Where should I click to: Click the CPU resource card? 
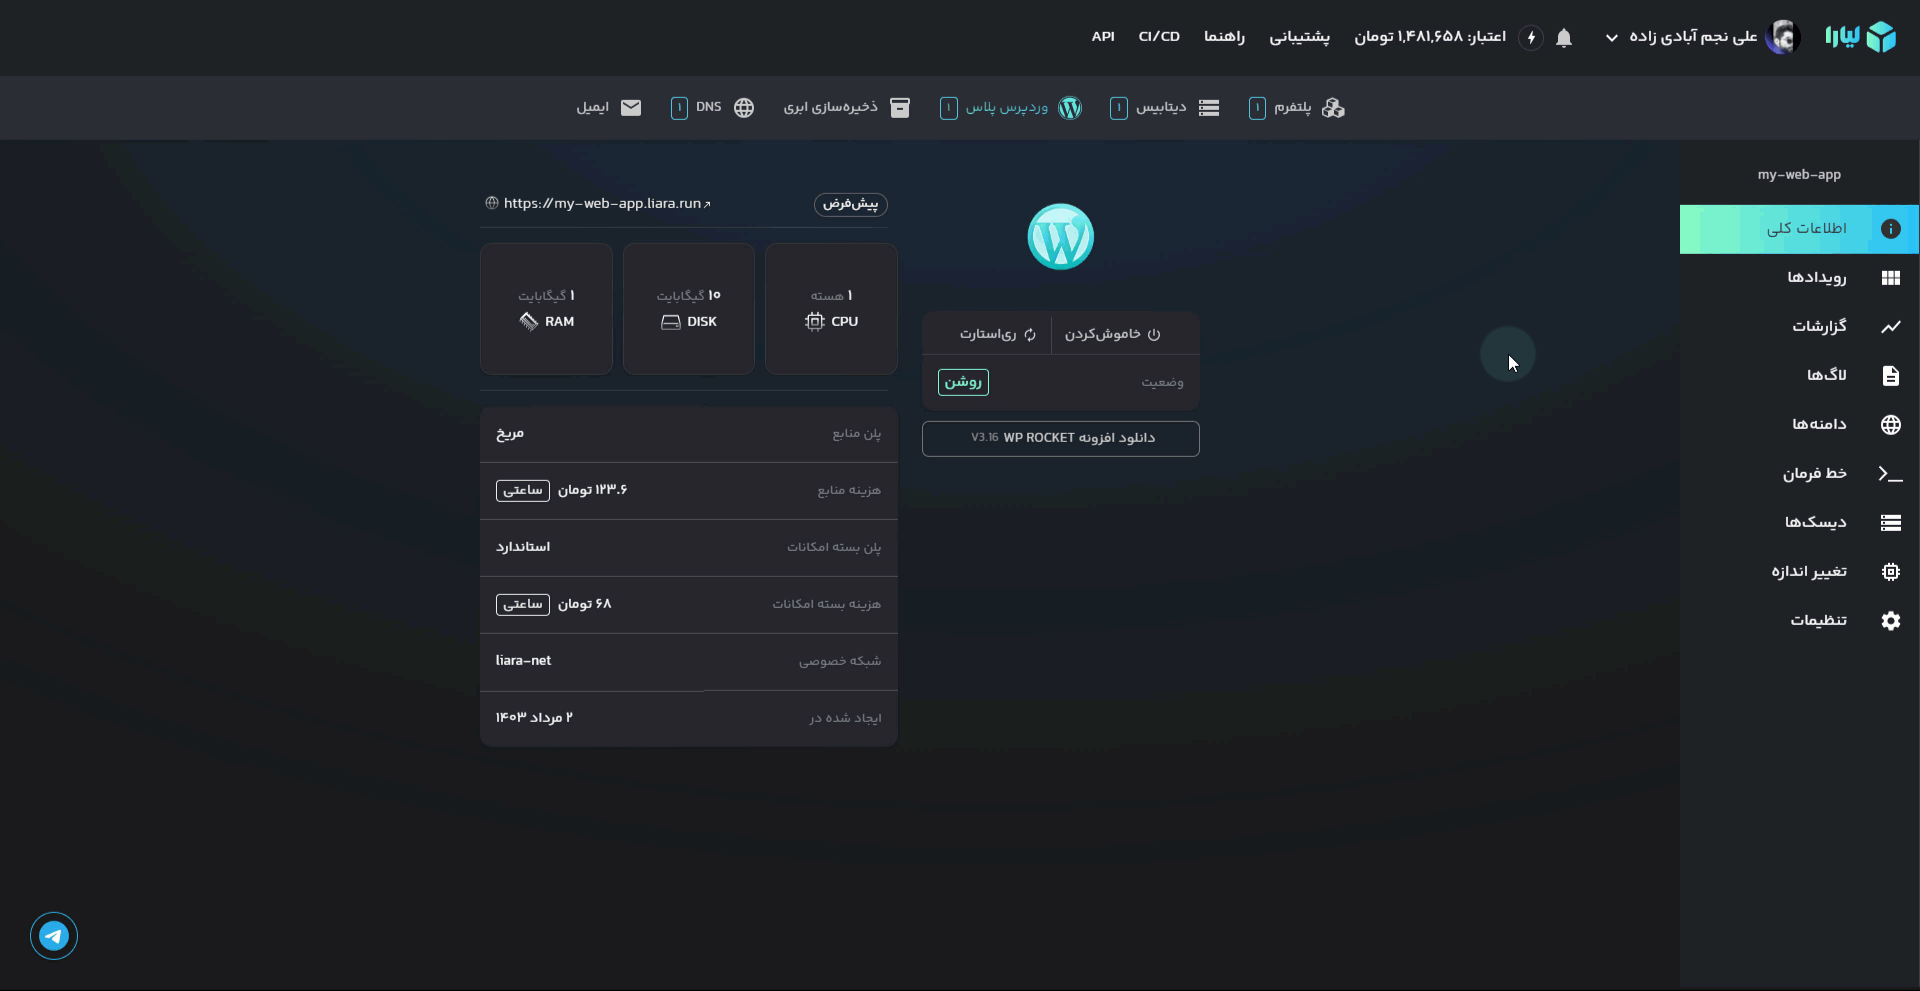831,309
